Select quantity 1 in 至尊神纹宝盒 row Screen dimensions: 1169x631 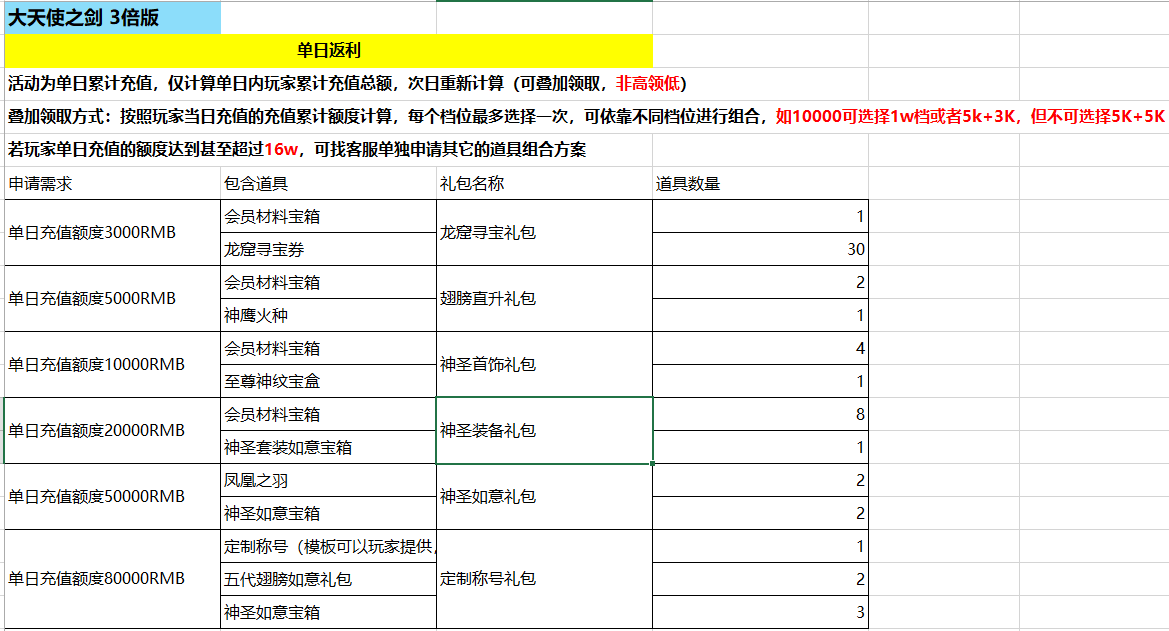760,381
